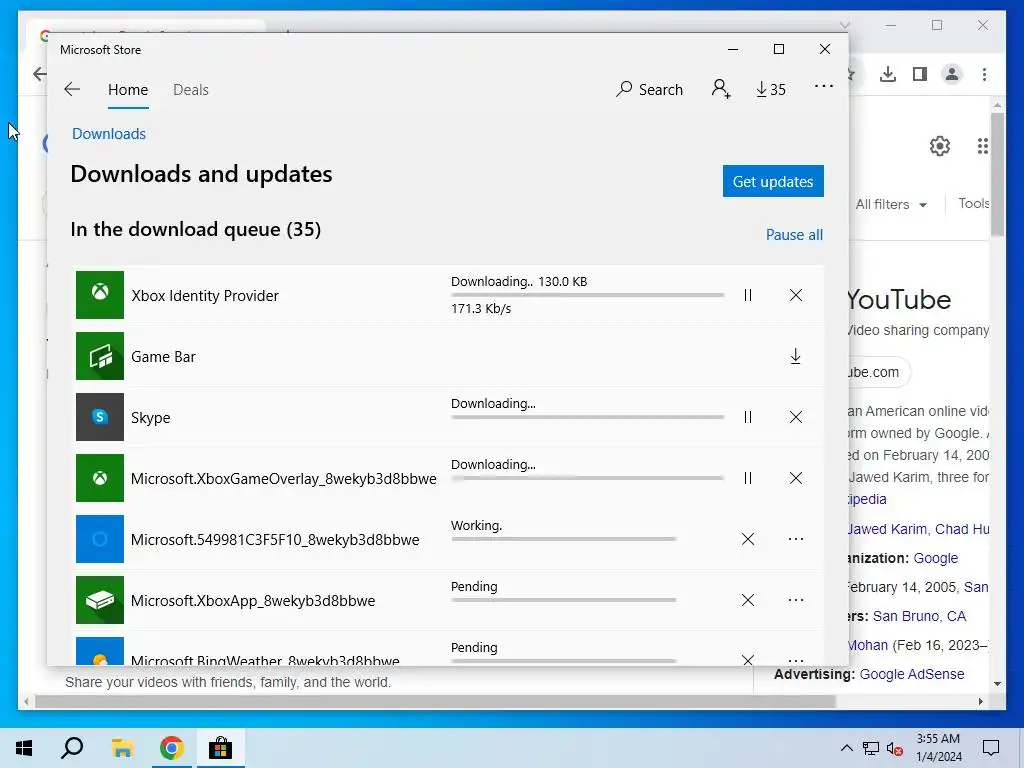Viewport: 1024px width, 768px height.
Task: Select the Xbox Identity Provider name
Action: 205,296
